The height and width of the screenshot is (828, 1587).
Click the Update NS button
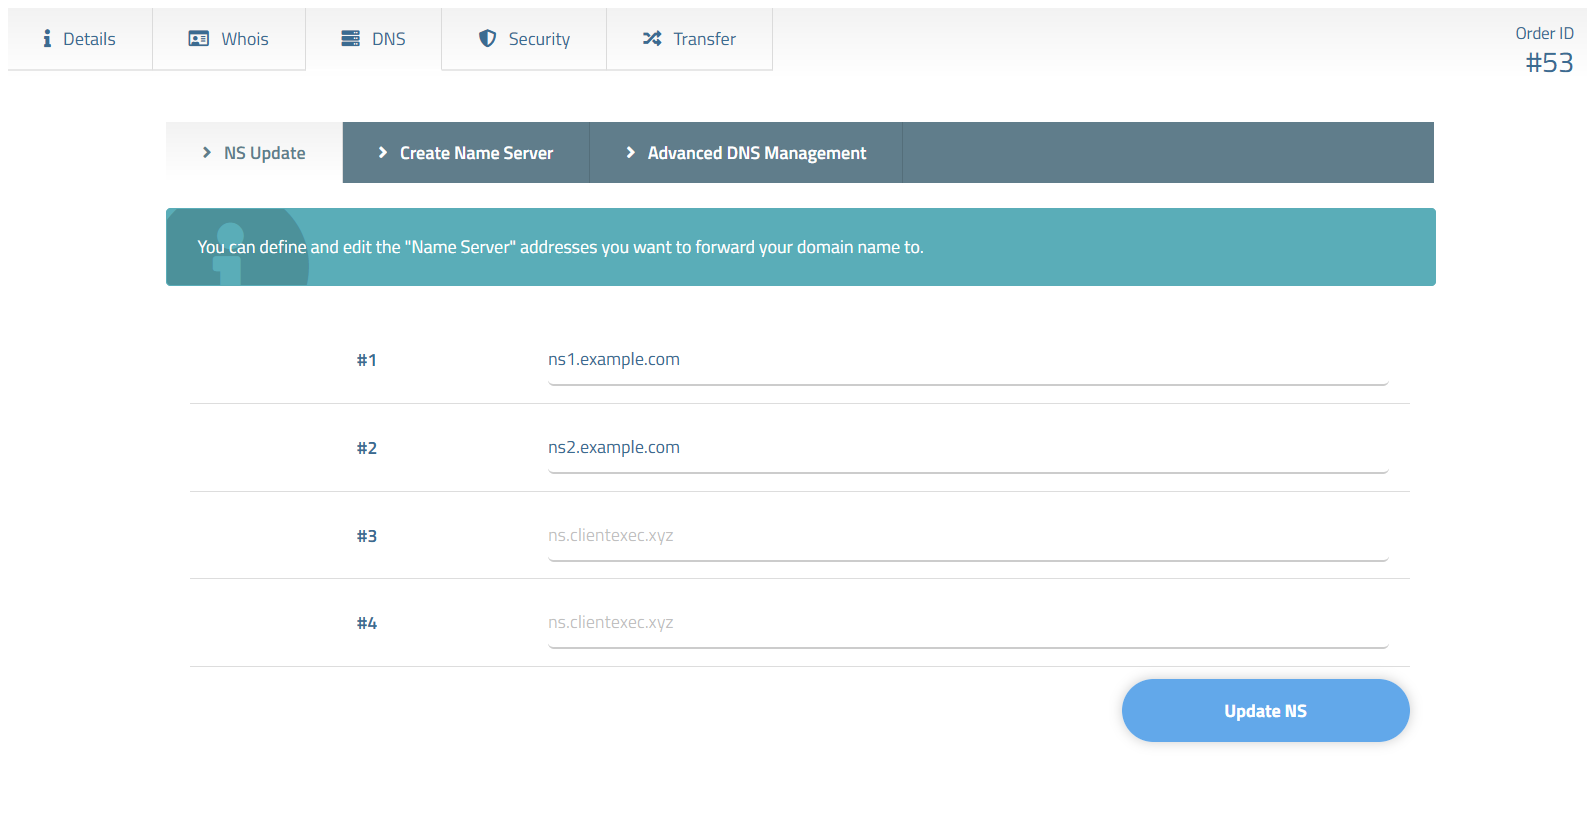pyautogui.click(x=1265, y=711)
